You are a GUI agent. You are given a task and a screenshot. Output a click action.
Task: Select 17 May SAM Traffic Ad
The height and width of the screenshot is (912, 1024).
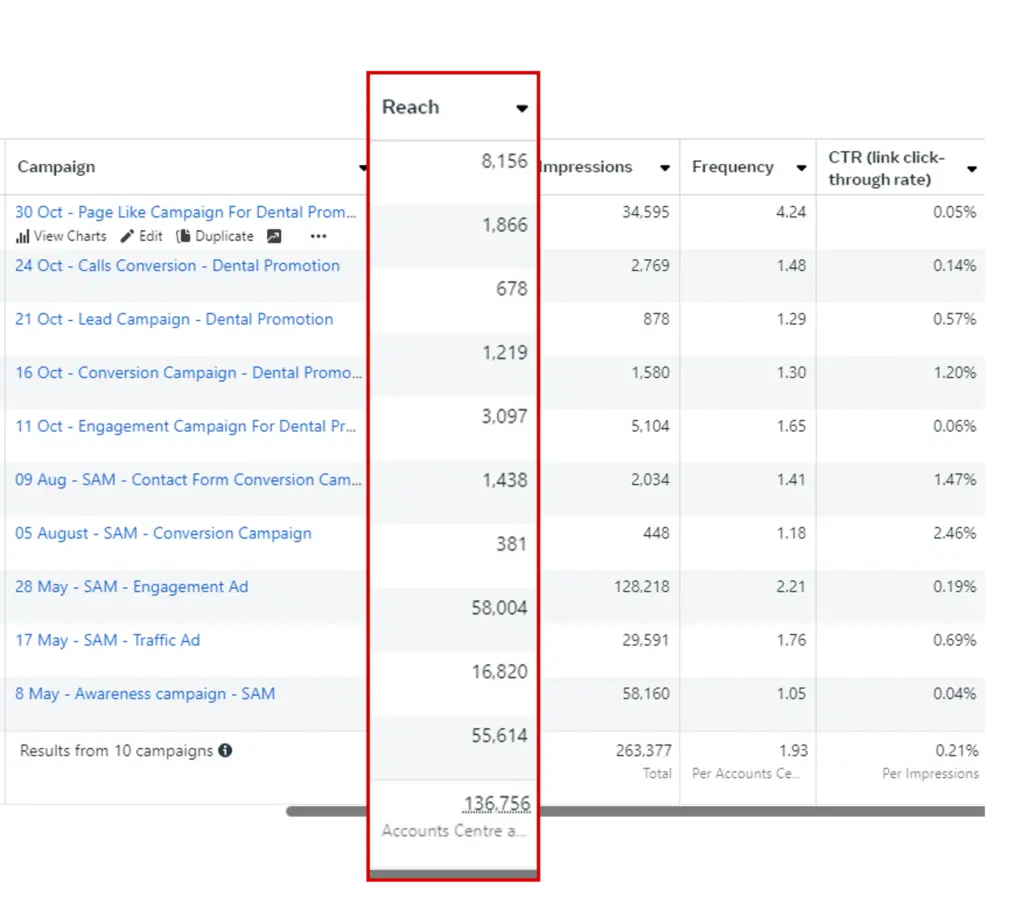click(107, 640)
